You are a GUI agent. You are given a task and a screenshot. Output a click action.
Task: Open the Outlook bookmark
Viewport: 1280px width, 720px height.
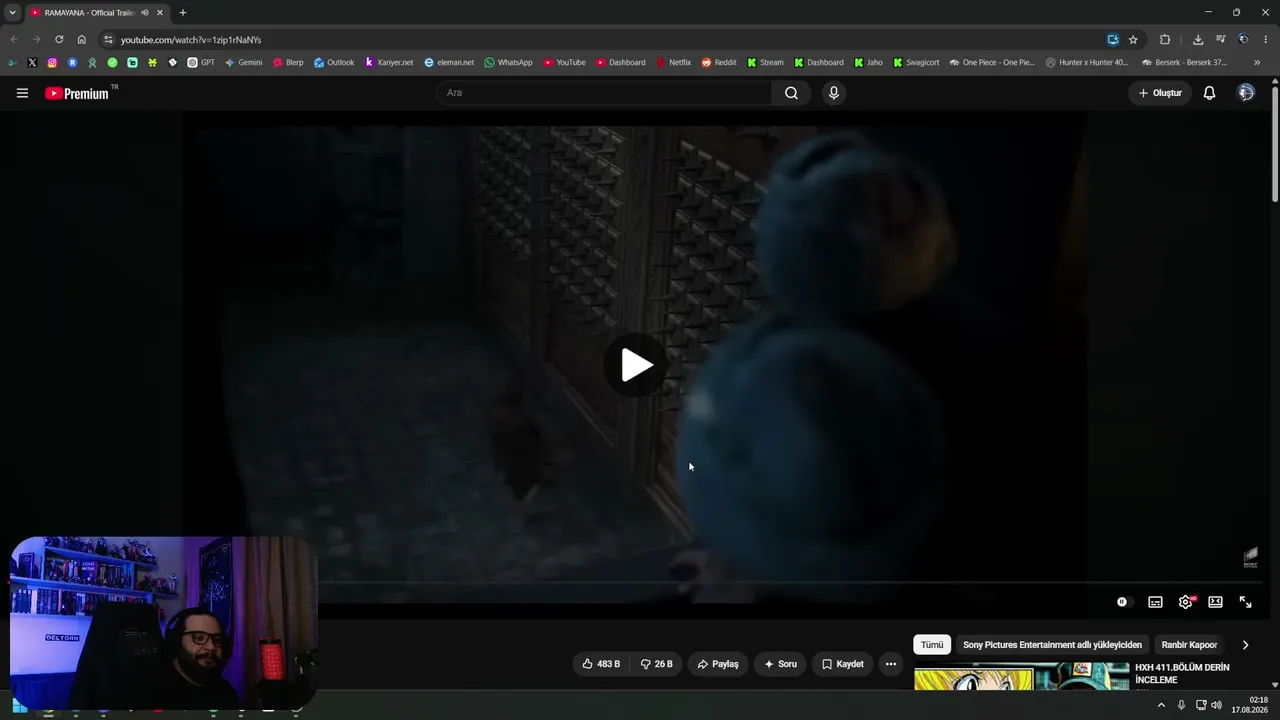[334, 62]
